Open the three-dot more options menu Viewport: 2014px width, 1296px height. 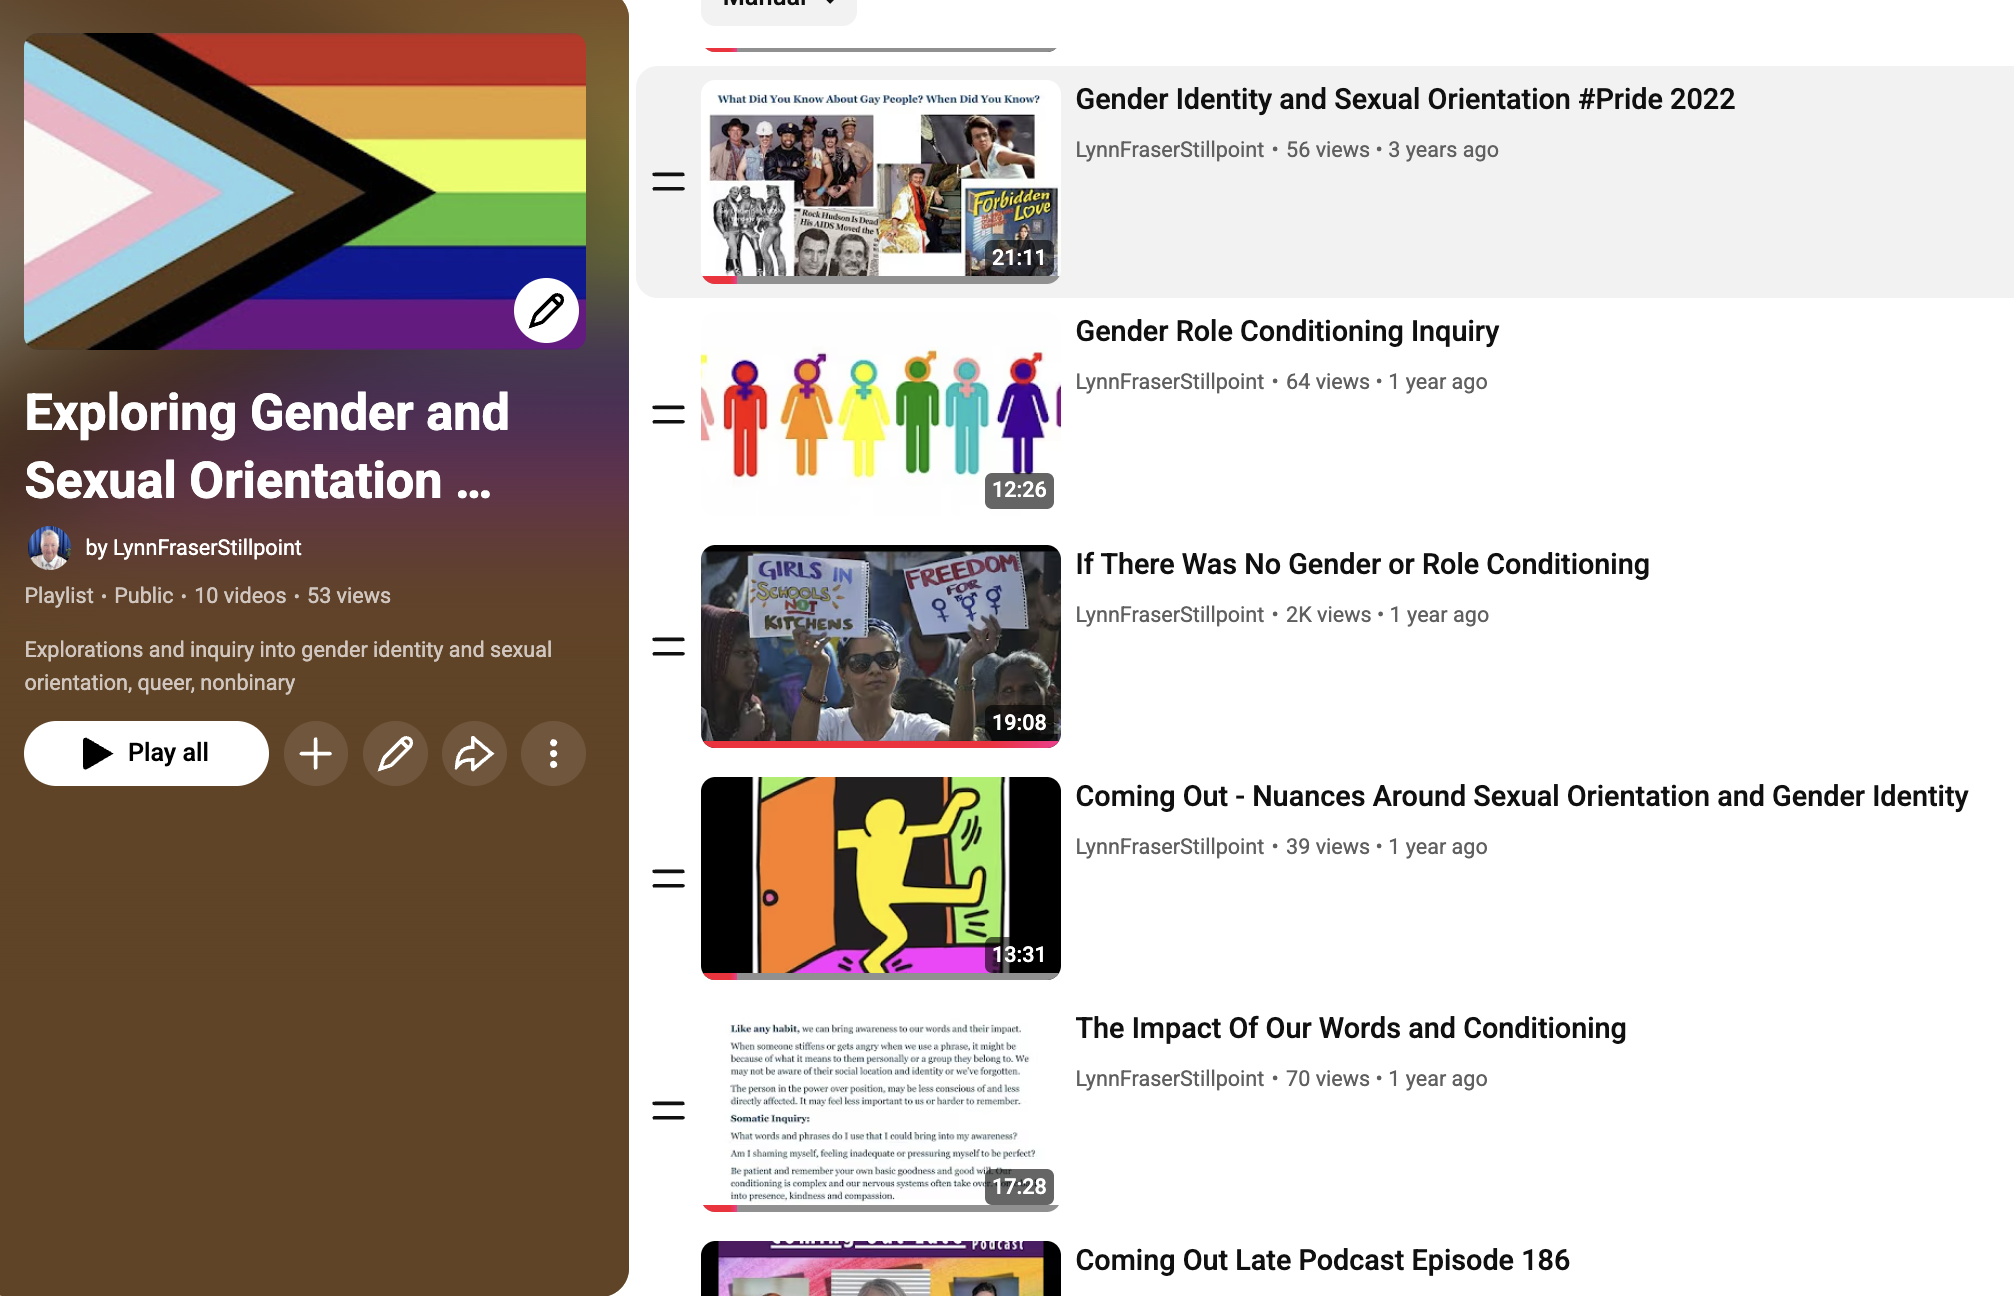pyautogui.click(x=553, y=753)
